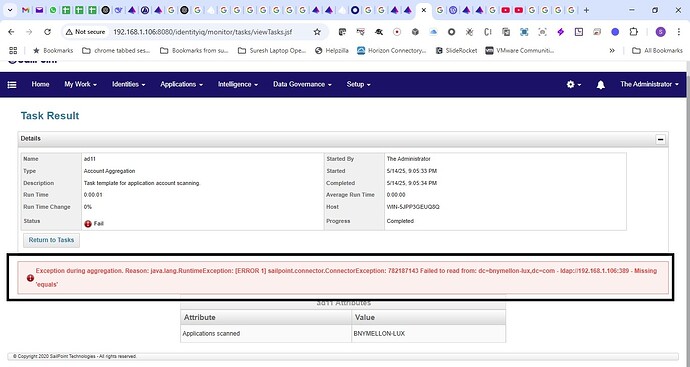Click the Return to Tasks button
The image size is (690, 367).
click(x=51, y=240)
